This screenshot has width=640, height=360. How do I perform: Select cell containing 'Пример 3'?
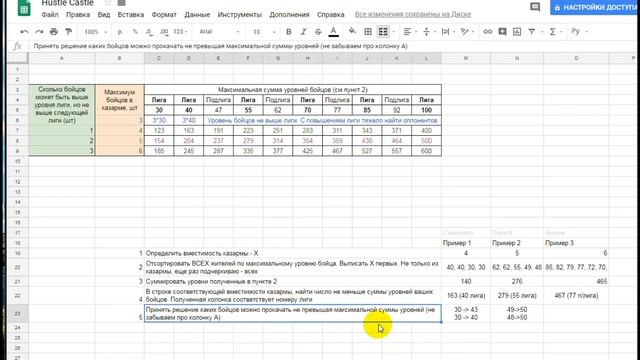click(x=576, y=243)
